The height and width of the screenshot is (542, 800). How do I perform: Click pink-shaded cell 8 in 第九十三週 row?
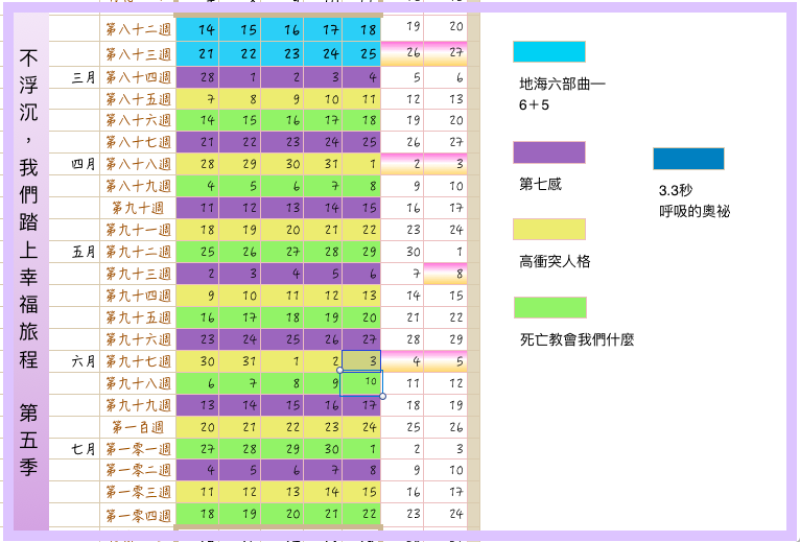tap(445, 274)
